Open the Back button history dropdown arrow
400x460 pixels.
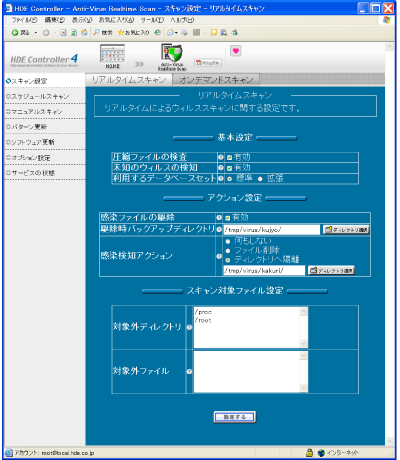(36, 33)
